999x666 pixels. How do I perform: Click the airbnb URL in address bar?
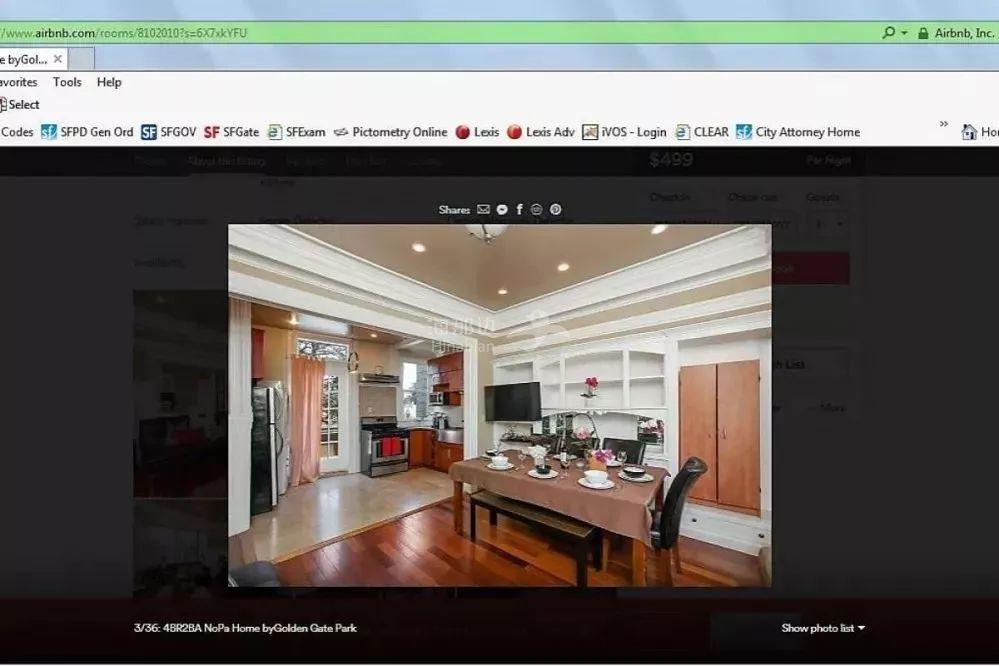[x=125, y=33]
